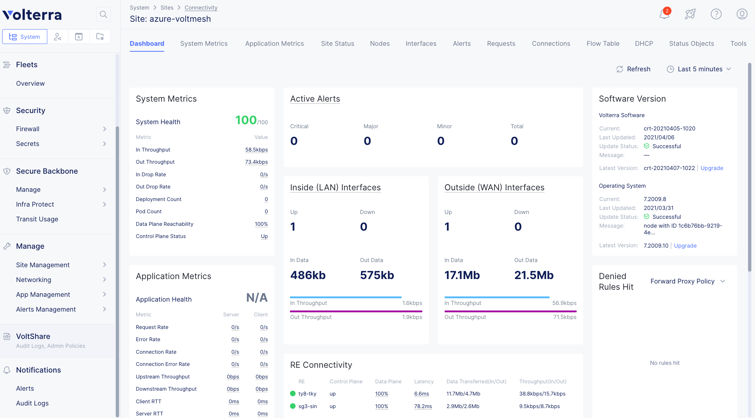Click WAN Out Throughput purple bar
This screenshot has height=418, width=755.
point(510,311)
